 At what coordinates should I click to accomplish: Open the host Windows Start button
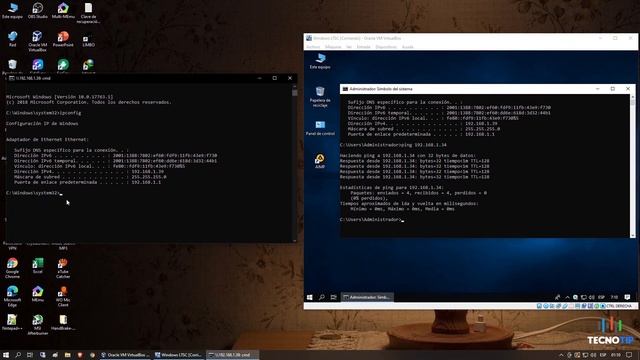tap(6, 355)
